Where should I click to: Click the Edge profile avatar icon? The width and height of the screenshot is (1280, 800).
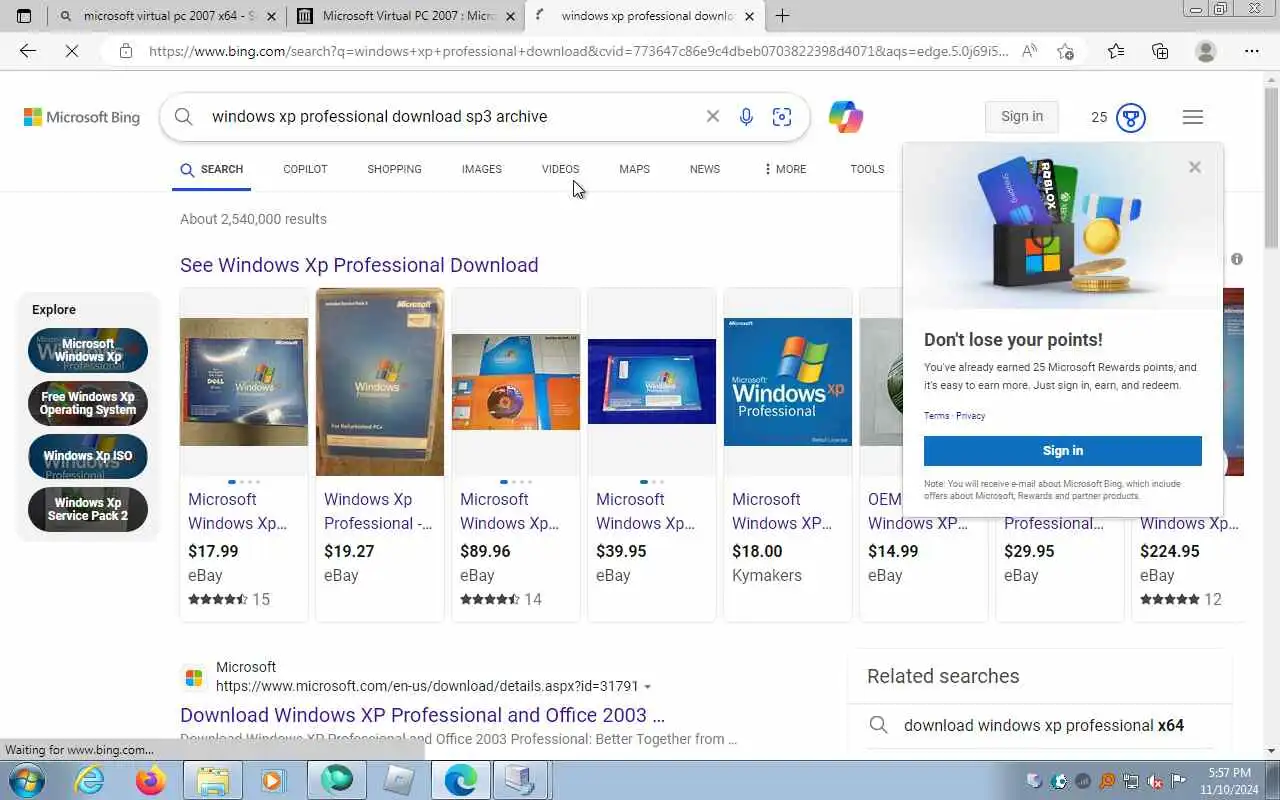pos(1206,51)
